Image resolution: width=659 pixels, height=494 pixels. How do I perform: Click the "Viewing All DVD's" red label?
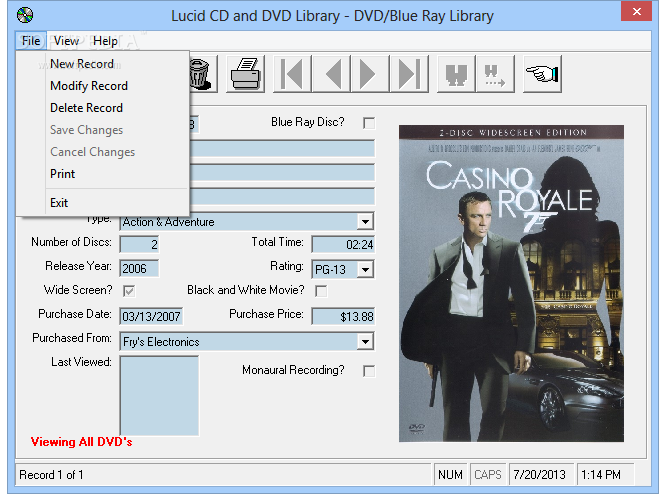(x=82, y=442)
